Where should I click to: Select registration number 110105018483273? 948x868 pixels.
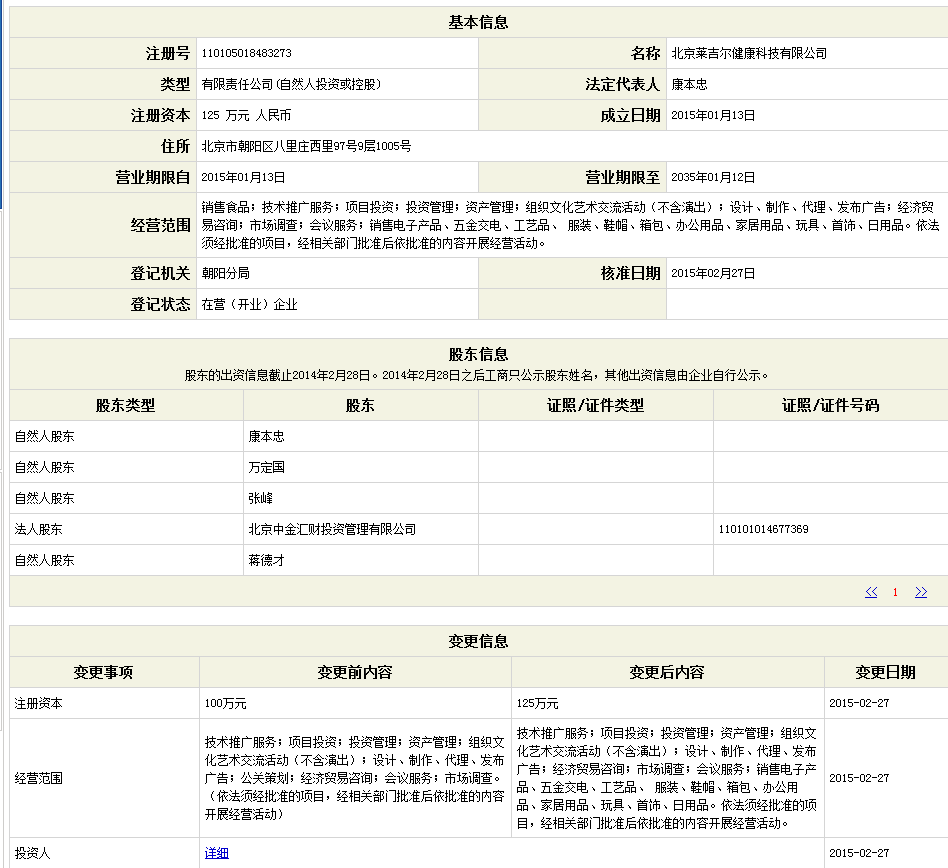point(246,53)
